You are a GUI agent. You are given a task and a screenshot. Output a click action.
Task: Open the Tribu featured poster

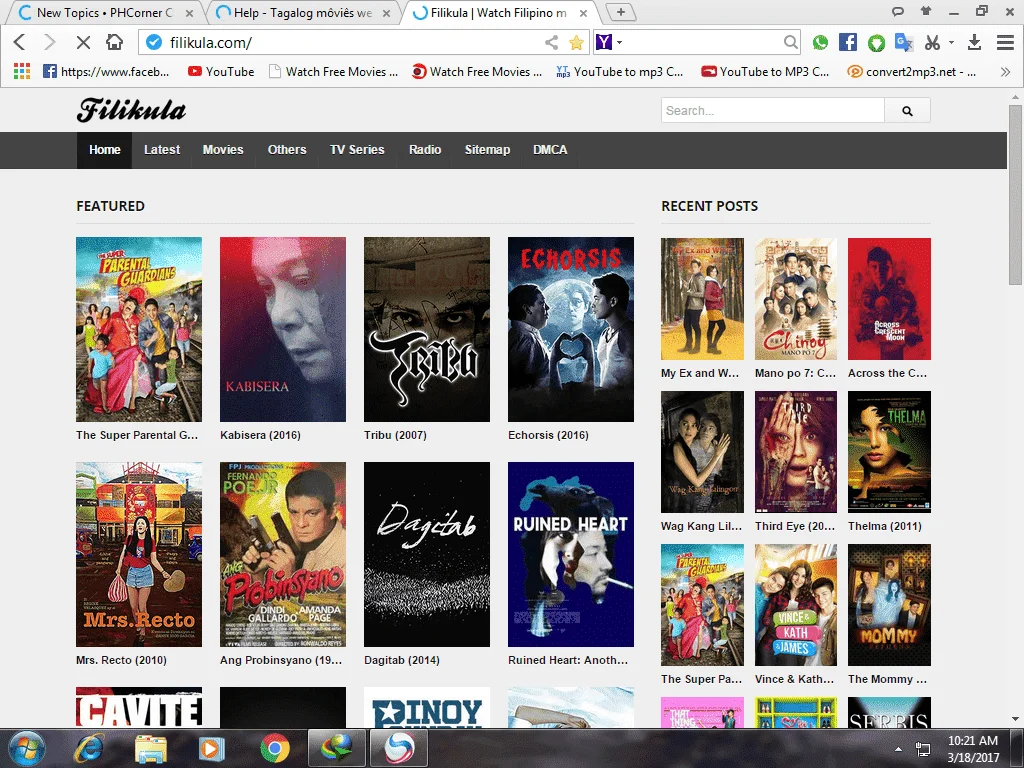coord(426,329)
